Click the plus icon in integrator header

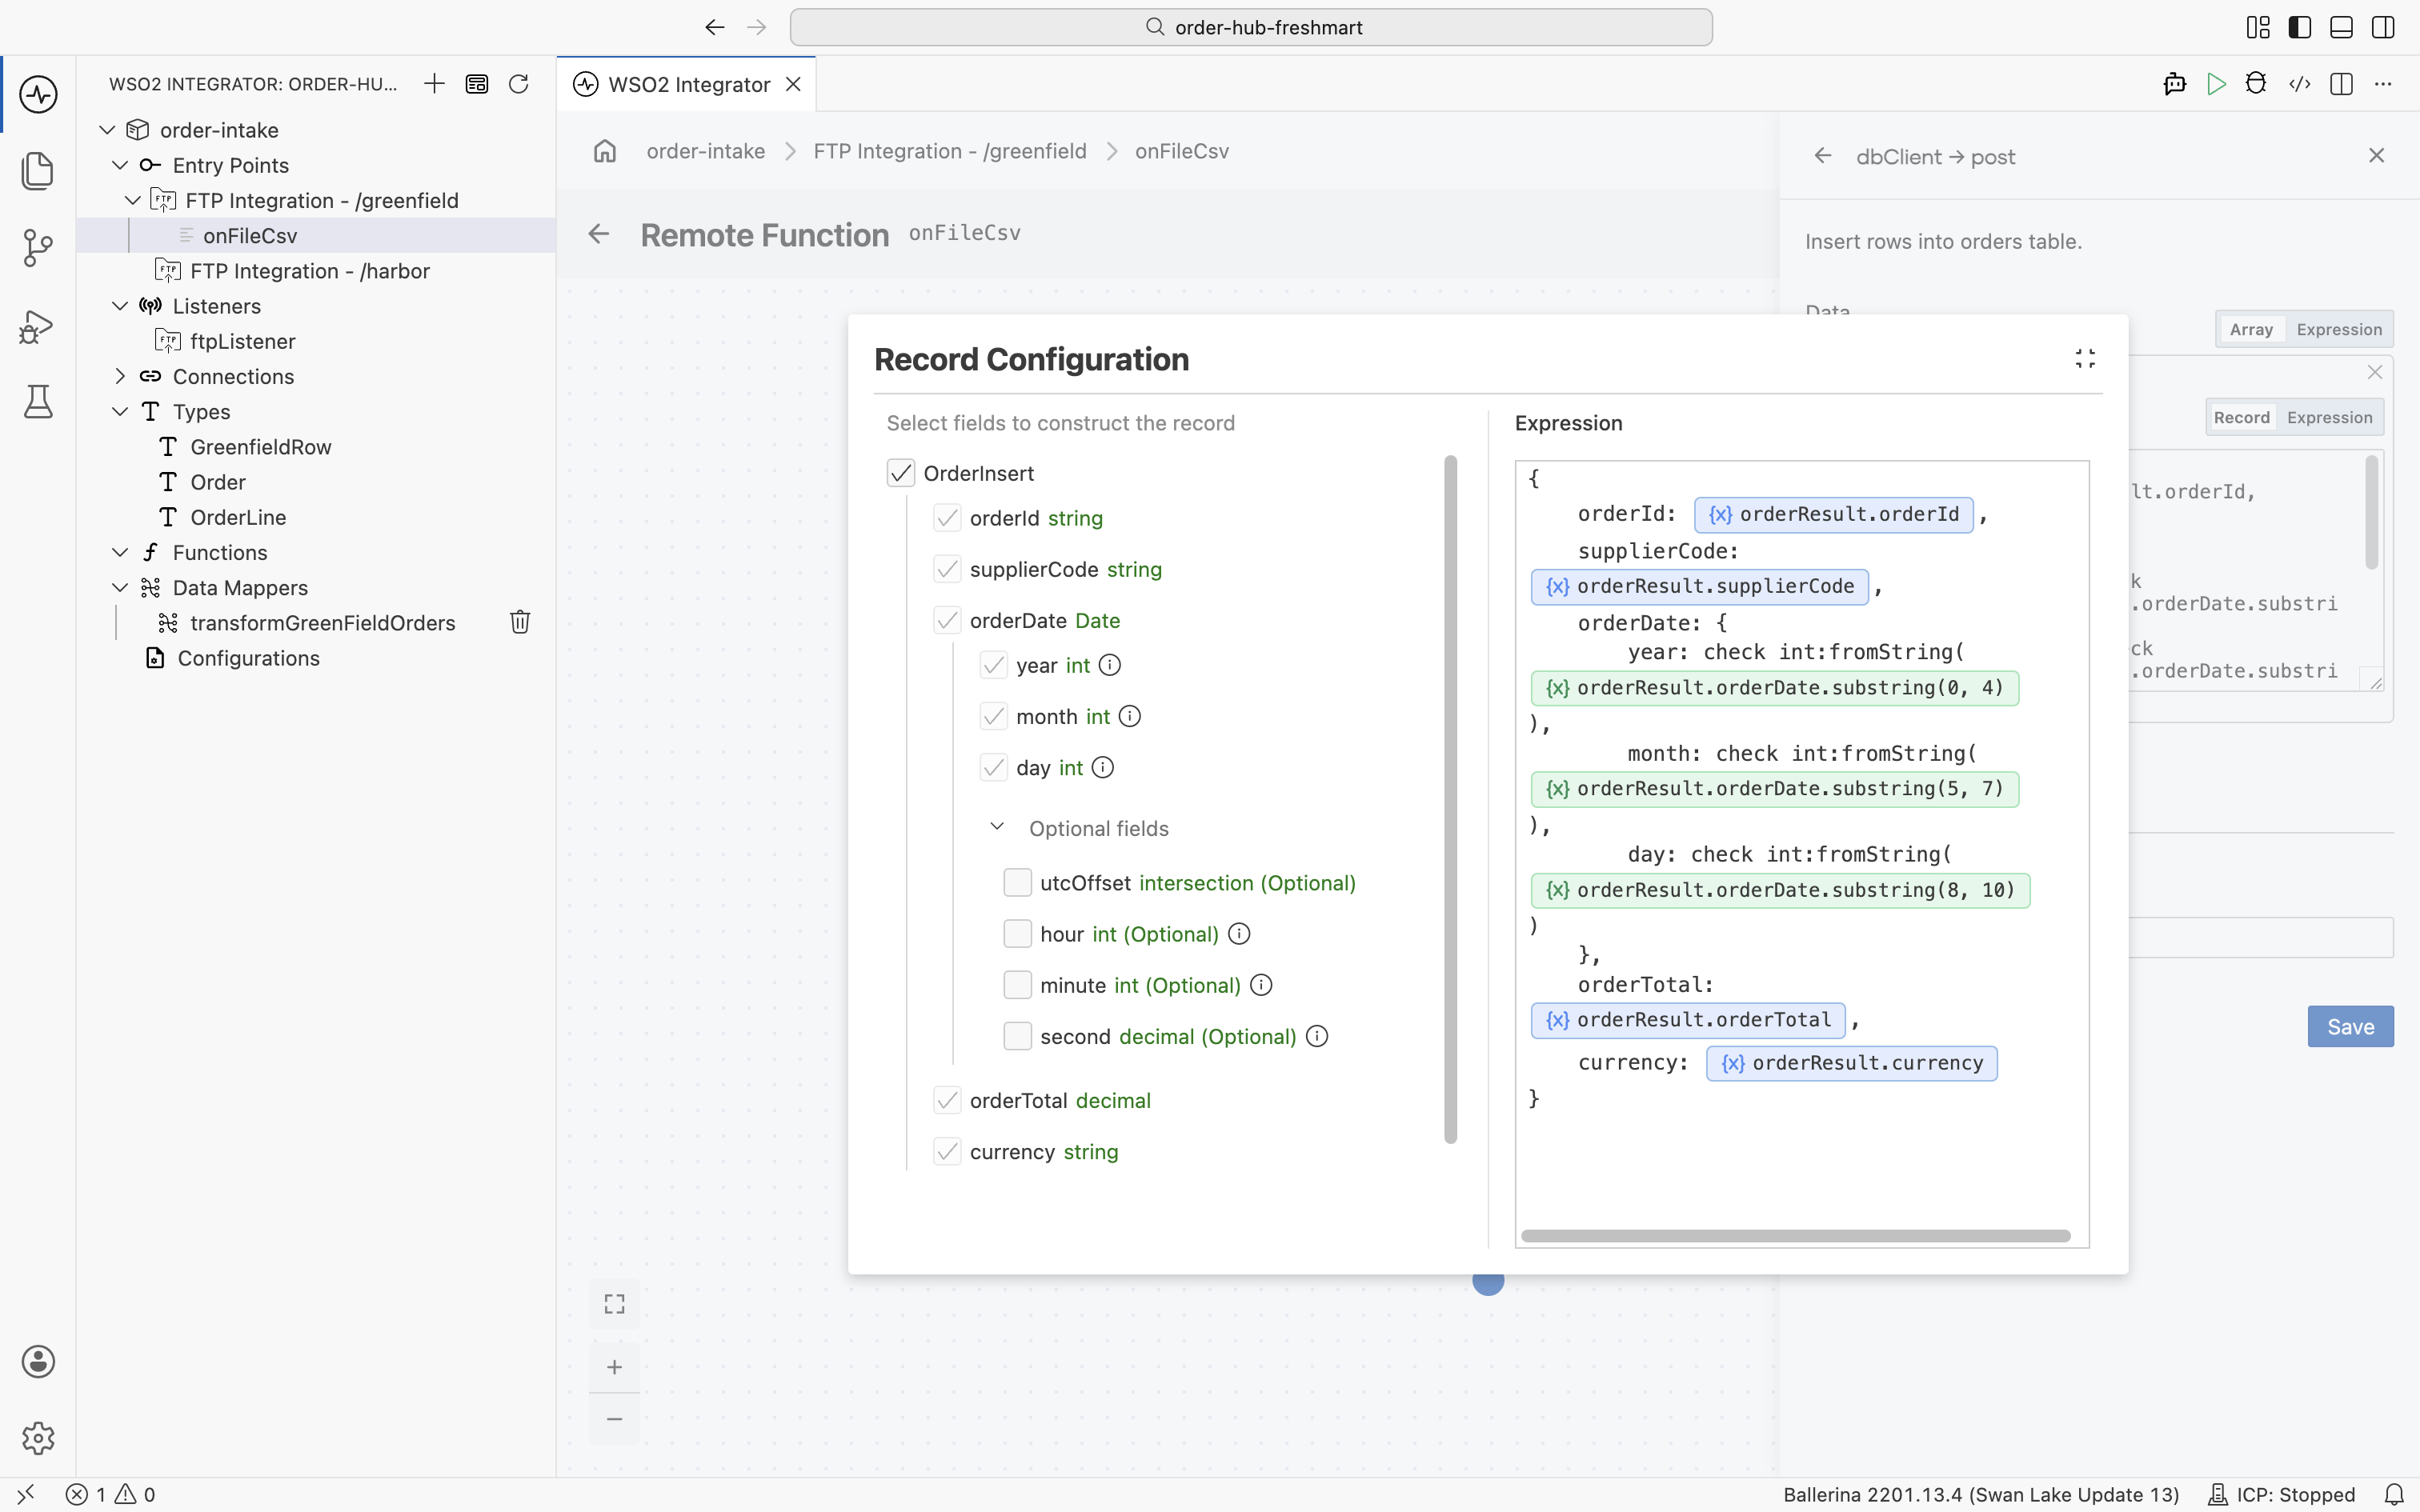point(434,84)
